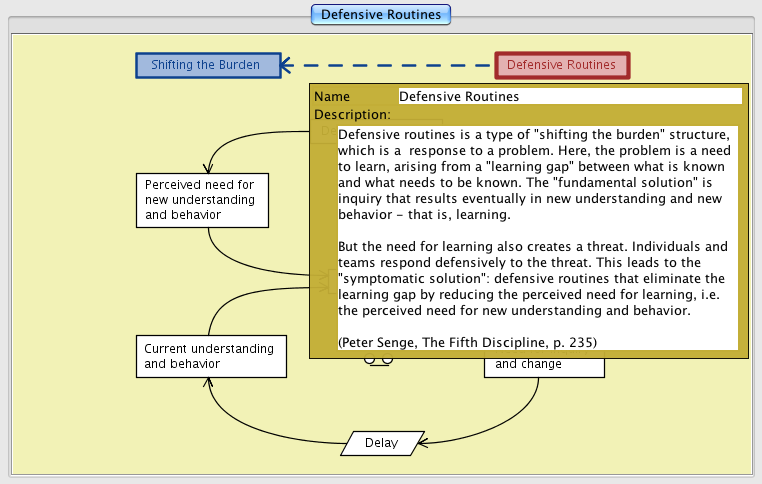The image size is (762, 484).
Task: Click the dashed arrow between the top nodes
Action: pyautogui.click(x=390, y=66)
